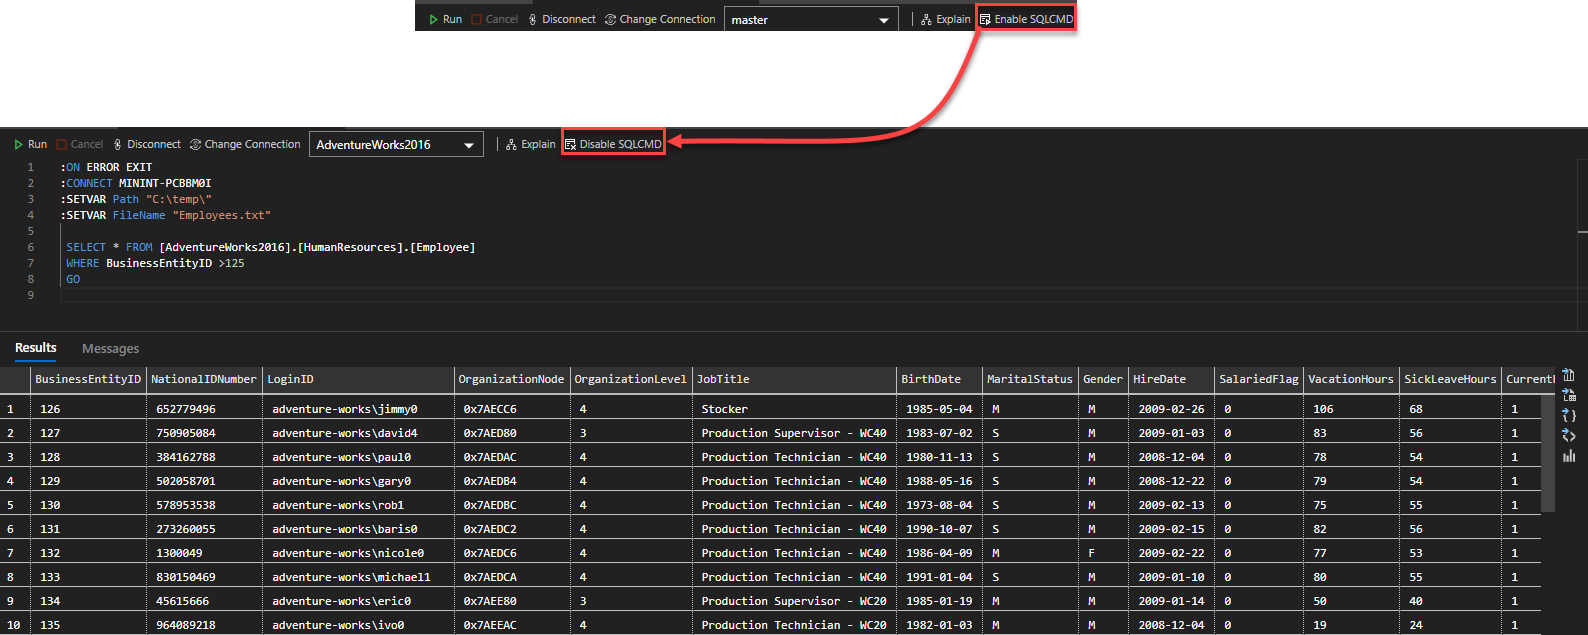Open the AdventureWorks2016 database dropdown
The width and height of the screenshot is (1588, 635).
396,144
